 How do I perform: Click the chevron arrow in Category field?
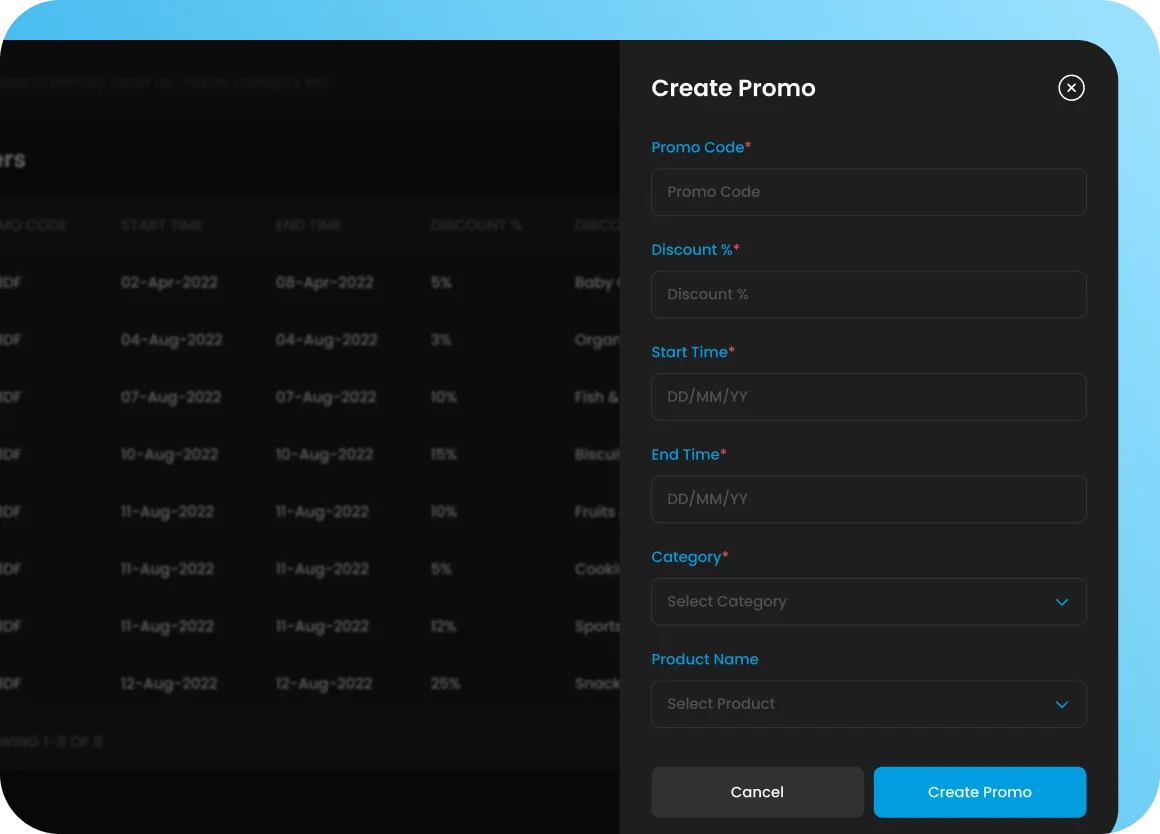(x=1062, y=602)
